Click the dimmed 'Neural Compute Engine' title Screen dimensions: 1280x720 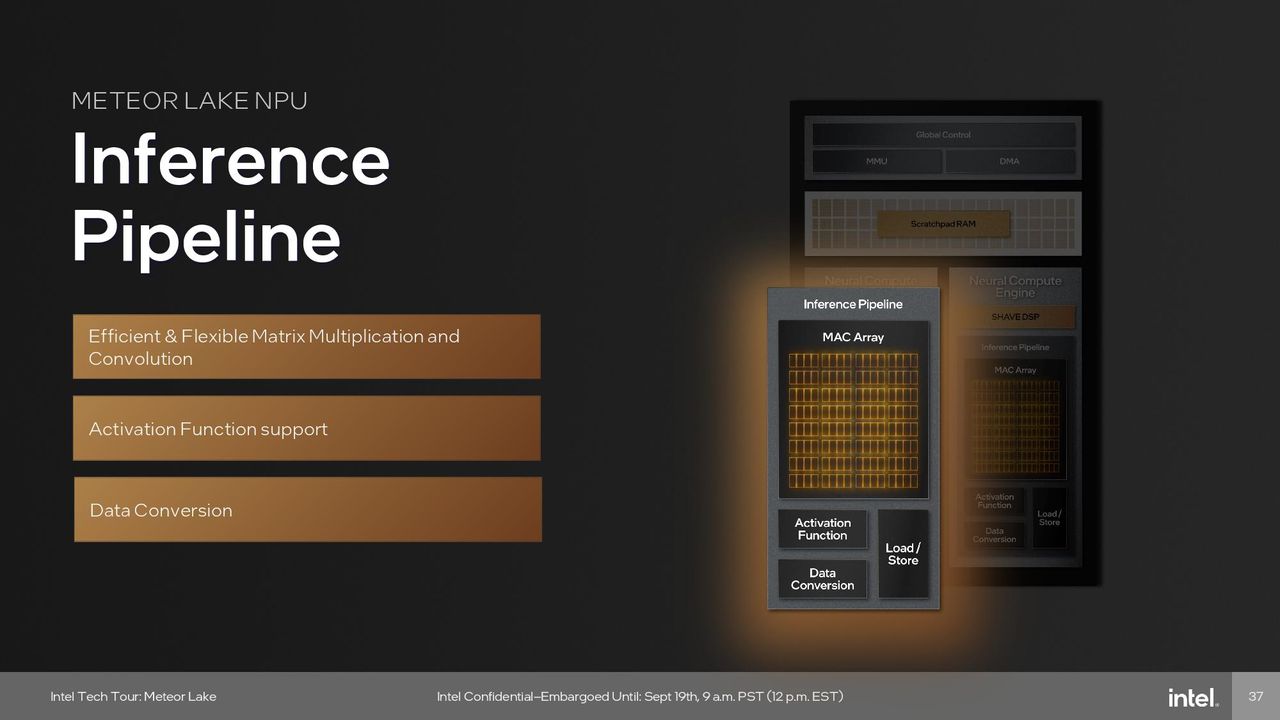pyautogui.click(x=1015, y=287)
